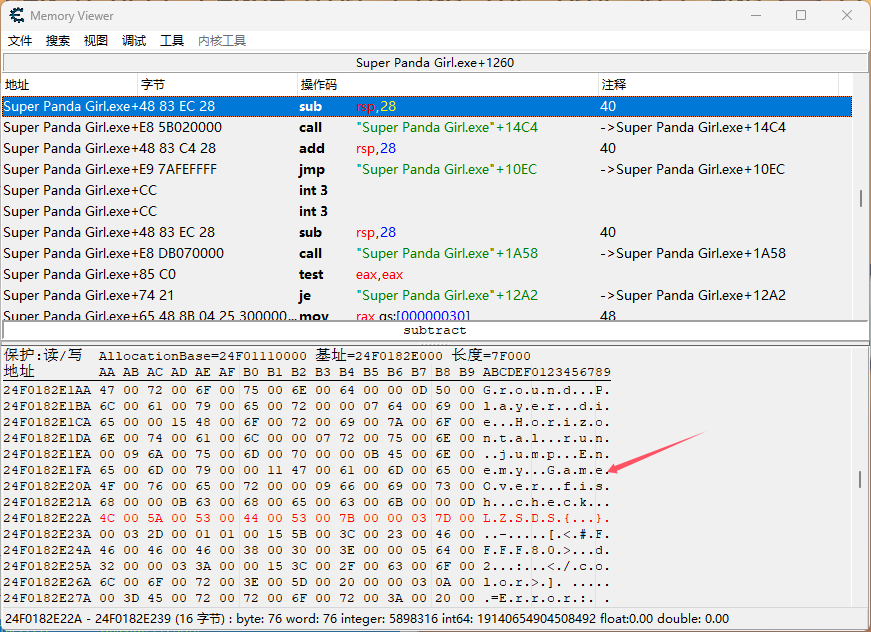The height and width of the screenshot is (632, 871).
Task: Open the 内核工具 menu
Action: tap(222, 41)
